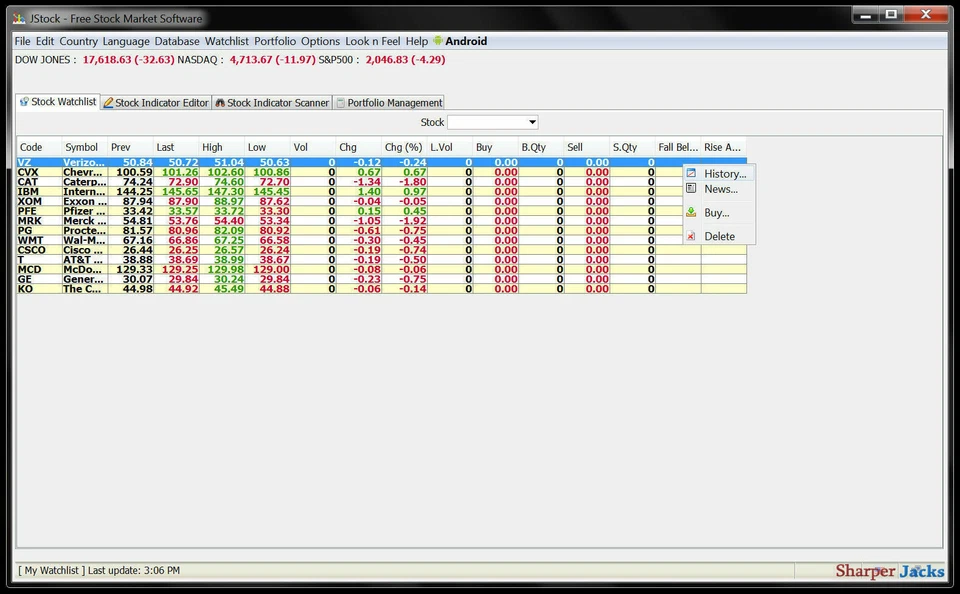Screen dimensions: 960x594
Task: Click the Android robot icon in the menu bar
Action: click(x=437, y=41)
